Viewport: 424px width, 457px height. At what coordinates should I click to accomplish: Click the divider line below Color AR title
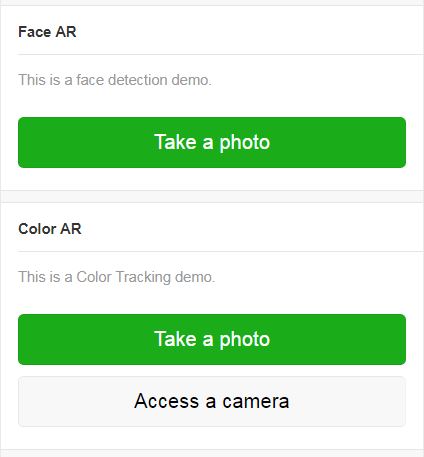(x=221, y=251)
